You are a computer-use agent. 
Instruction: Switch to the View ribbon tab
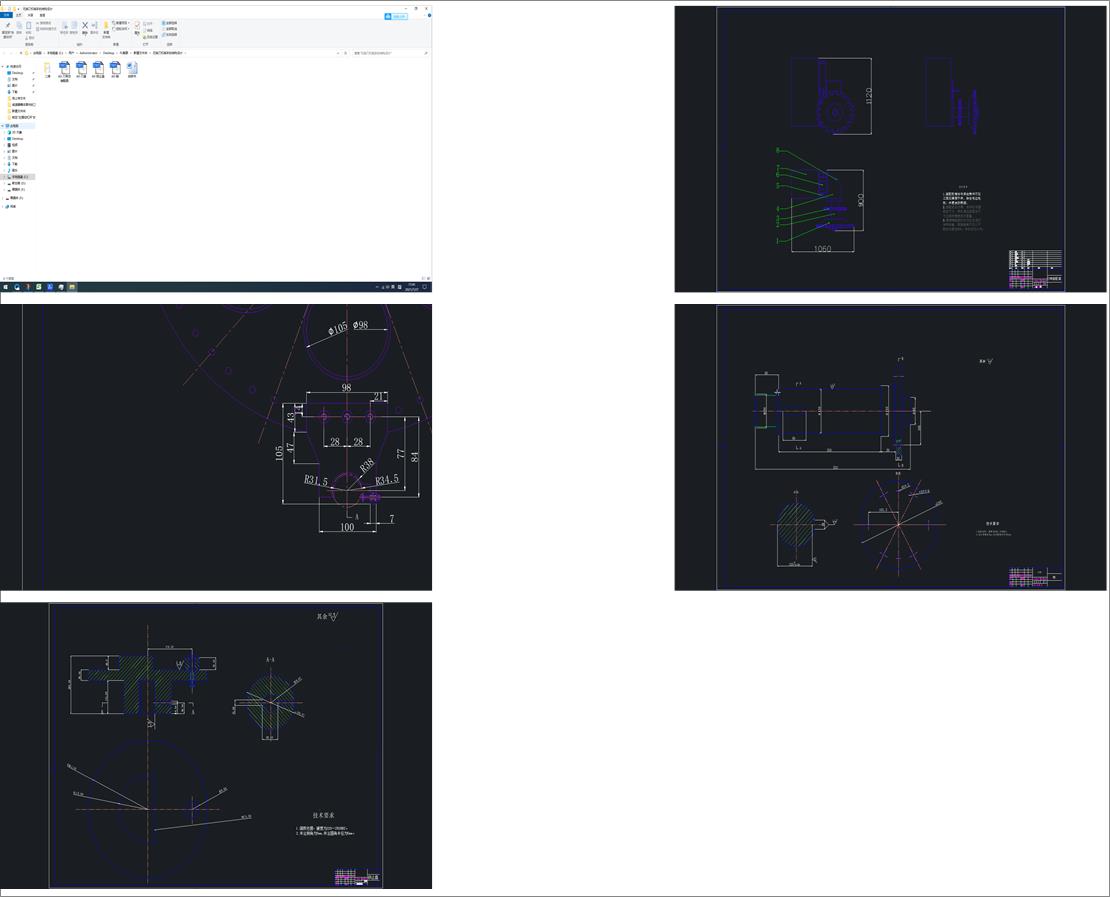(x=41, y=16)
